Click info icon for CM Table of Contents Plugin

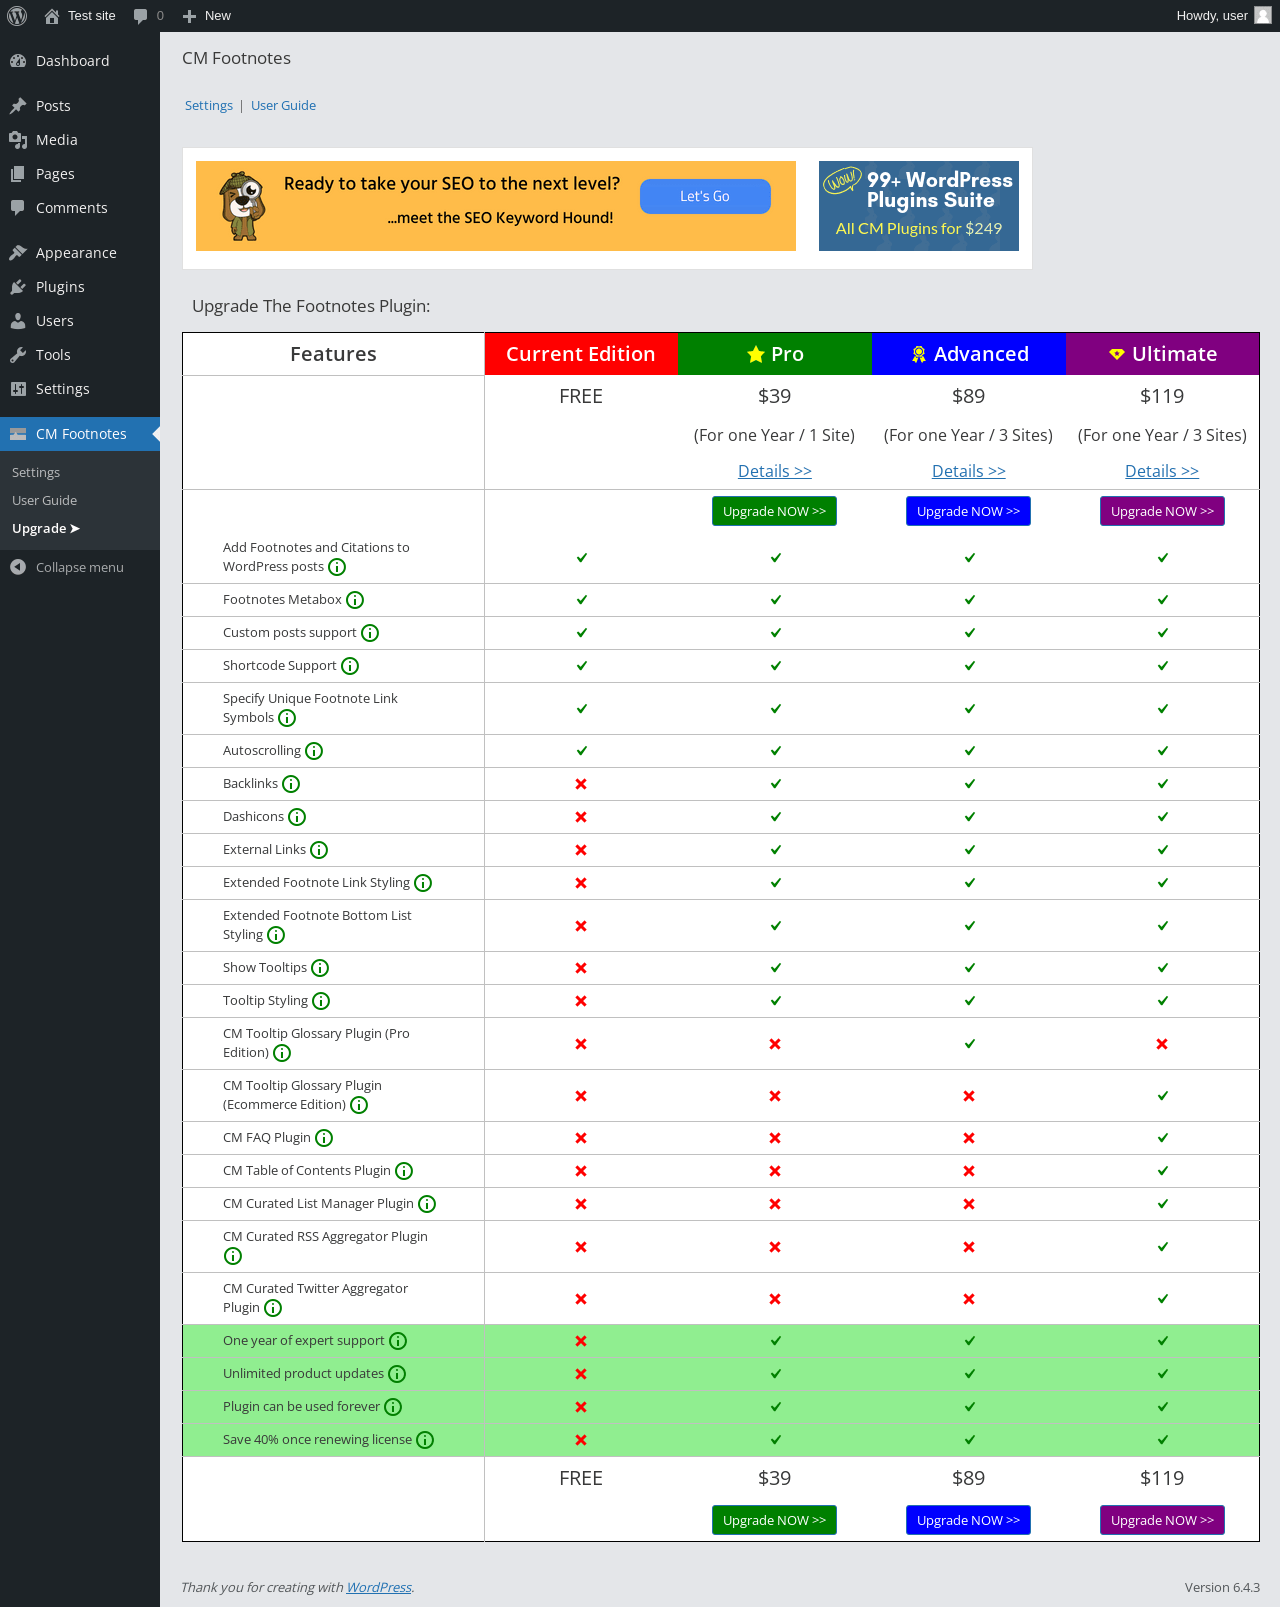click(404, 1171)
